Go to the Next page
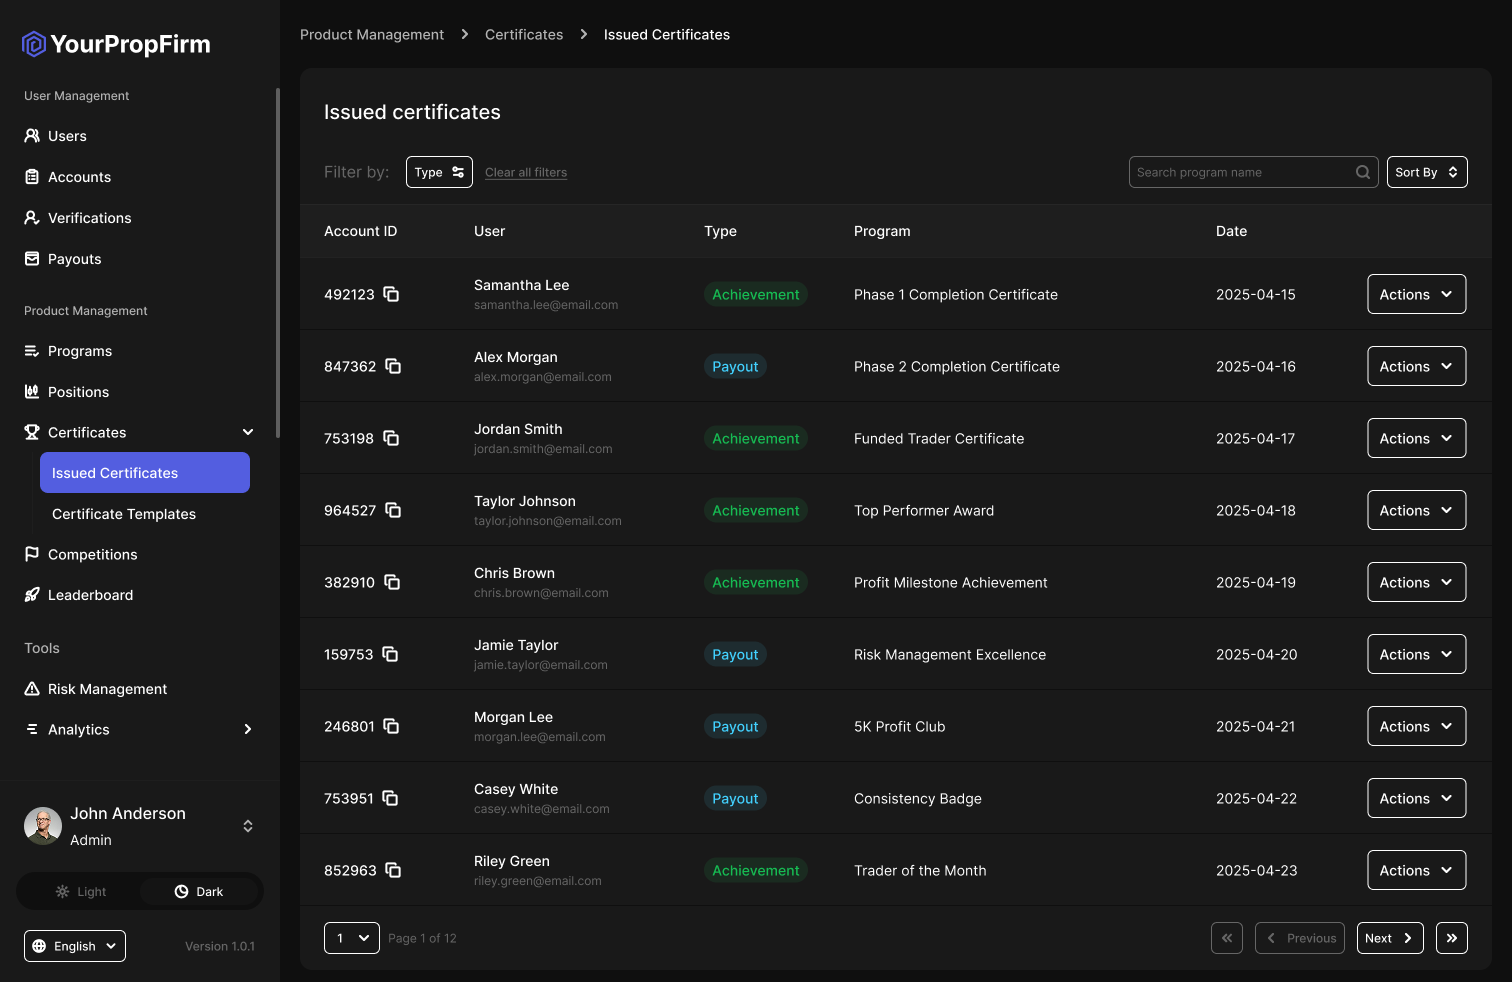Screen dimensions: 1512x982 pos(1389,938)
